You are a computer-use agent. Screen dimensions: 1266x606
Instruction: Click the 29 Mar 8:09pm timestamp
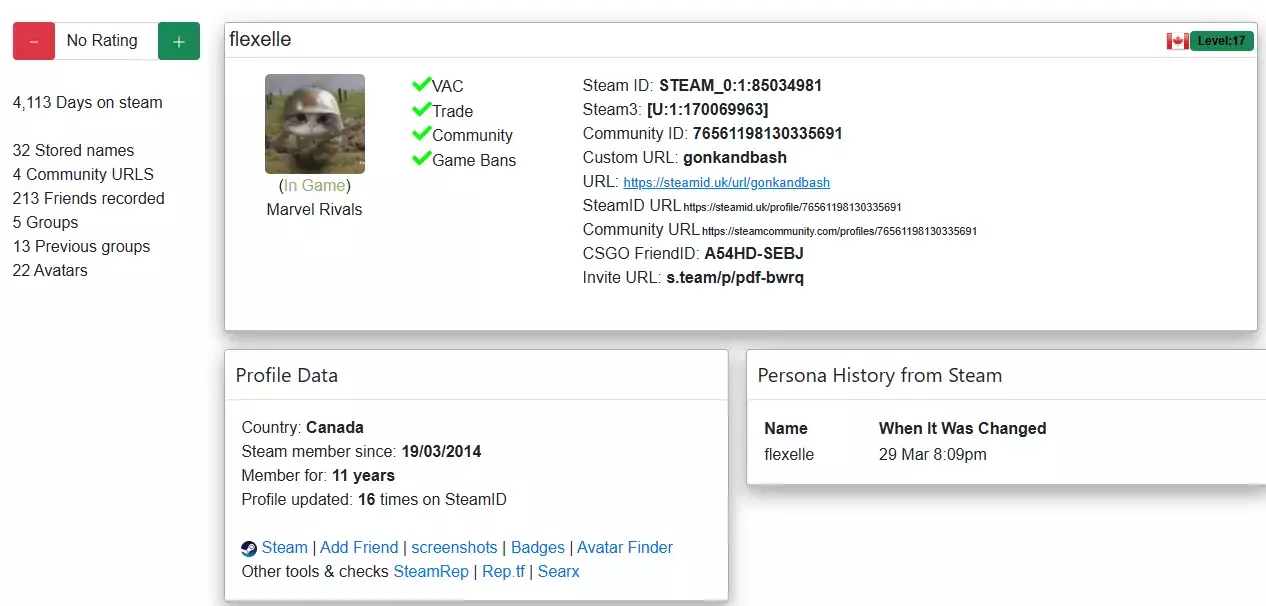pos(933,454)
